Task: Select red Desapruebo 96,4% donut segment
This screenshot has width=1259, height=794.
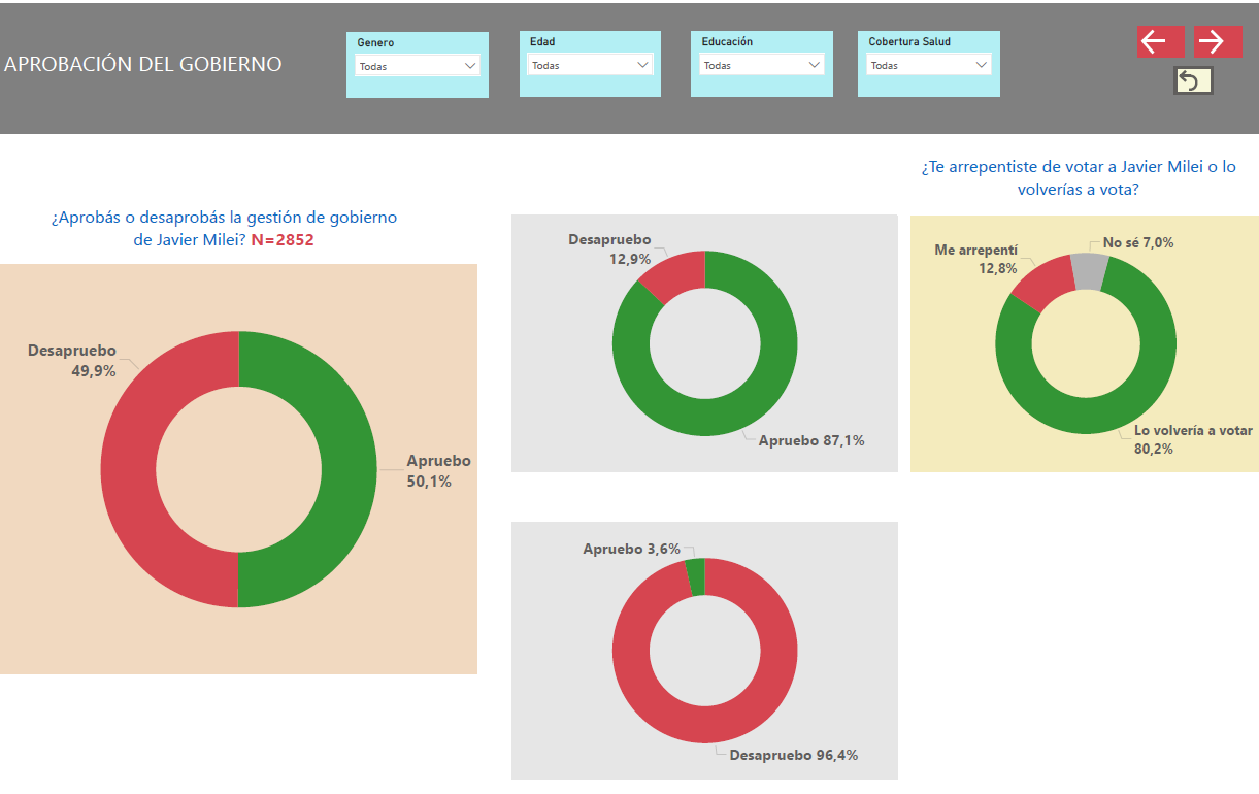Action: click(x=705, y=724)
